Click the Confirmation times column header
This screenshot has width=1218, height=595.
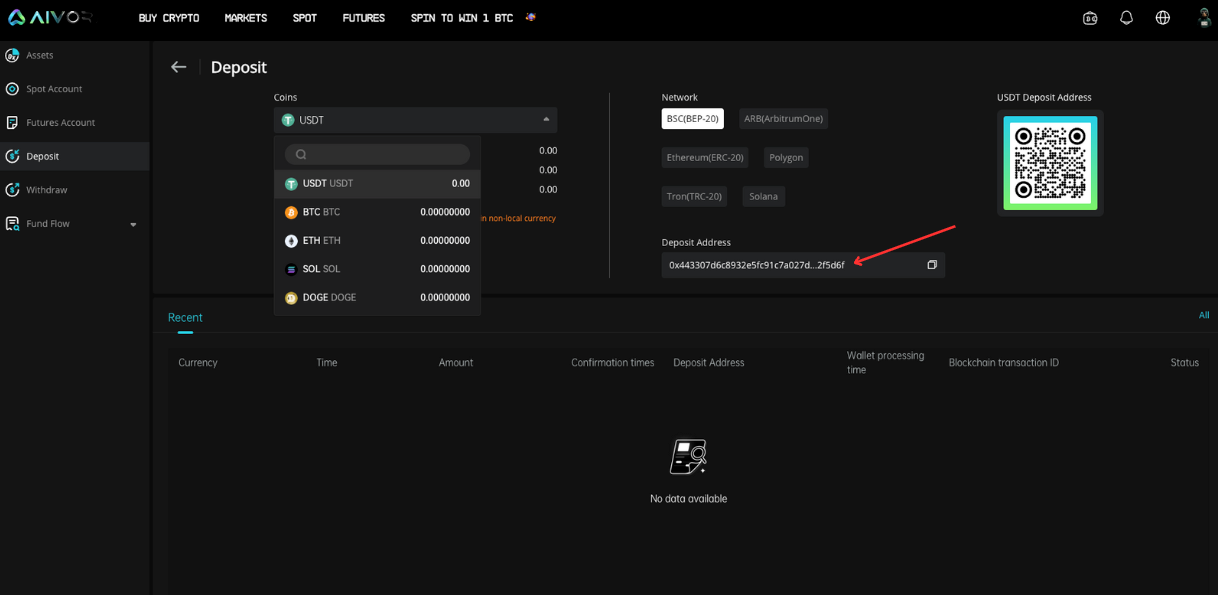pyautogui.click(x=612, y=363)
